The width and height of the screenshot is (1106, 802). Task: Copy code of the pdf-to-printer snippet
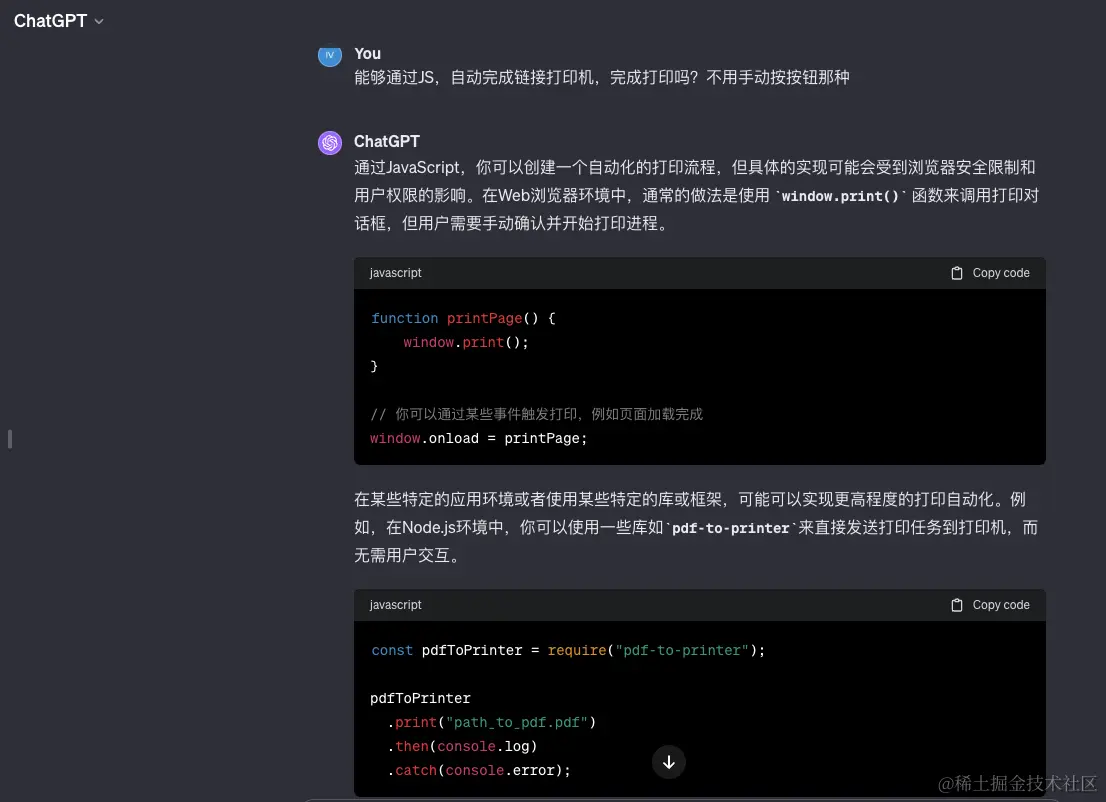[x=990, y=605]
